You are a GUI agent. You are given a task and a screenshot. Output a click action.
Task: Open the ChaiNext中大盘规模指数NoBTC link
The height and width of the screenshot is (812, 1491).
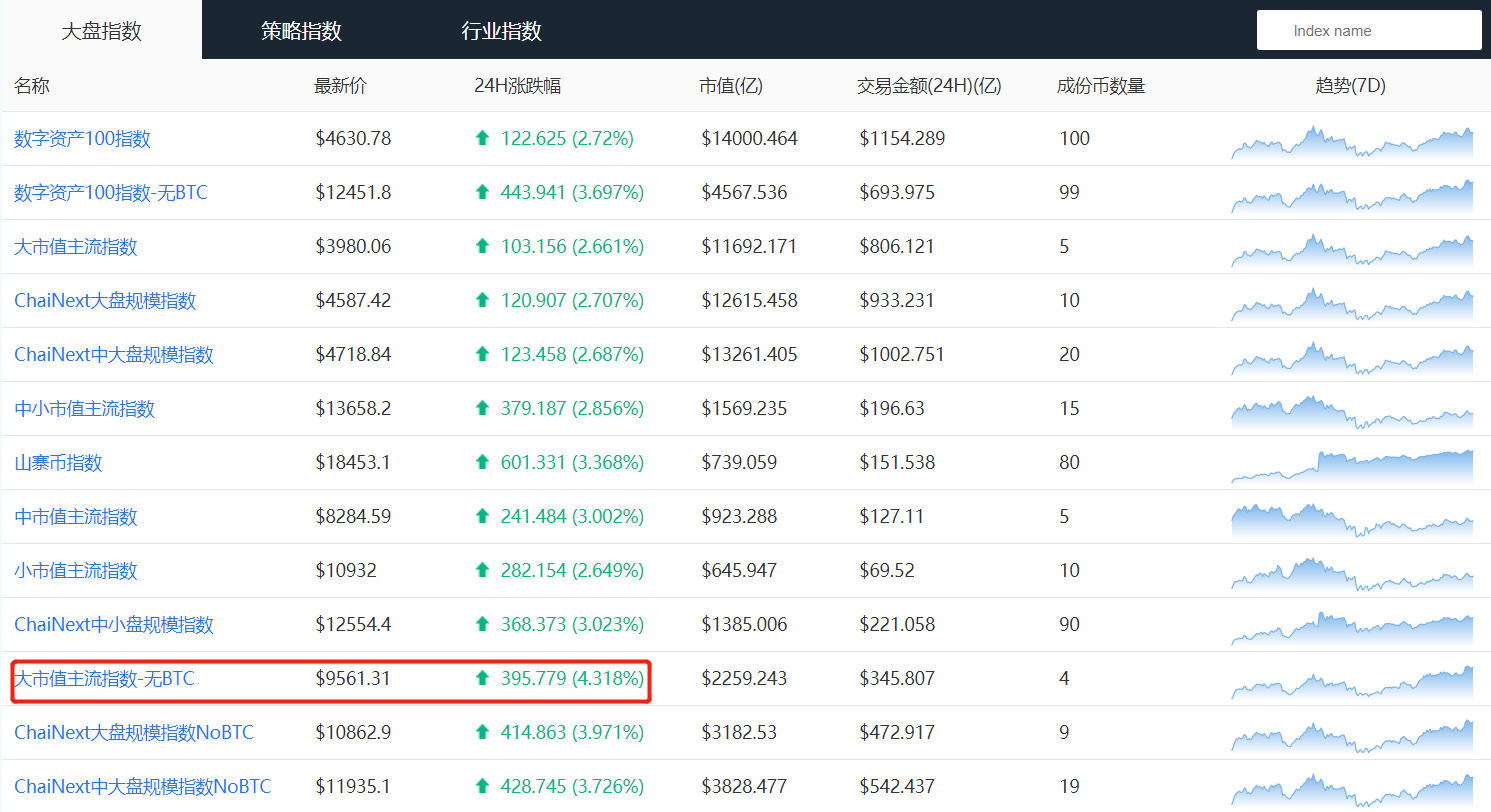(143, 787)
